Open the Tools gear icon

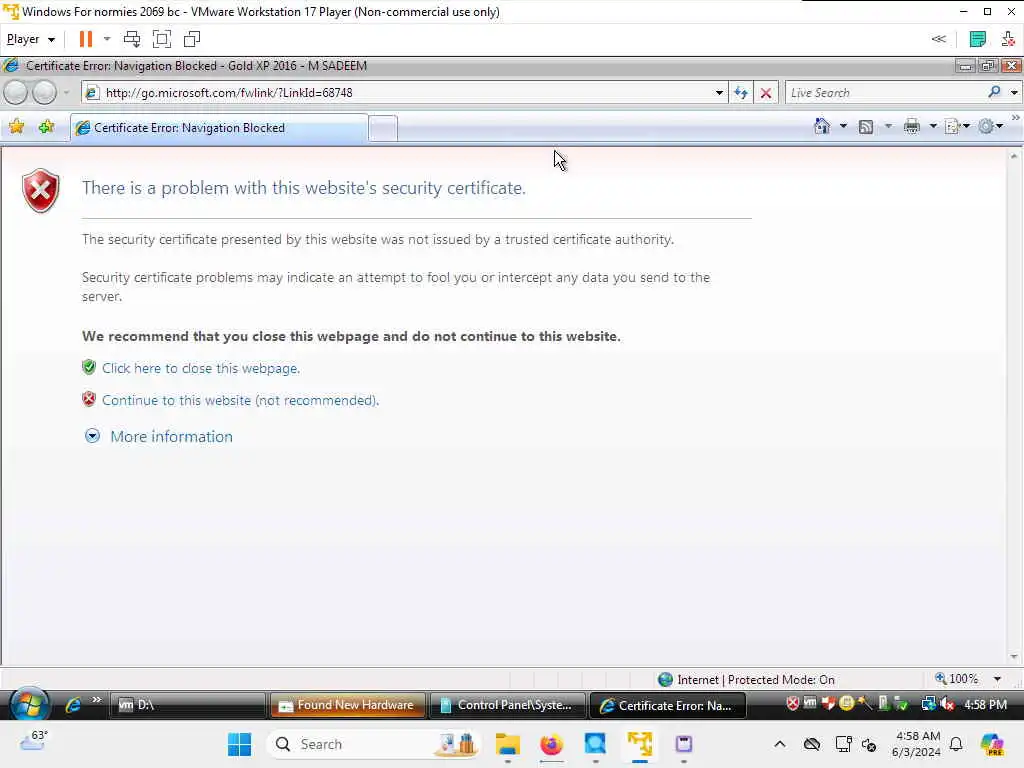(x=986, y=127)
